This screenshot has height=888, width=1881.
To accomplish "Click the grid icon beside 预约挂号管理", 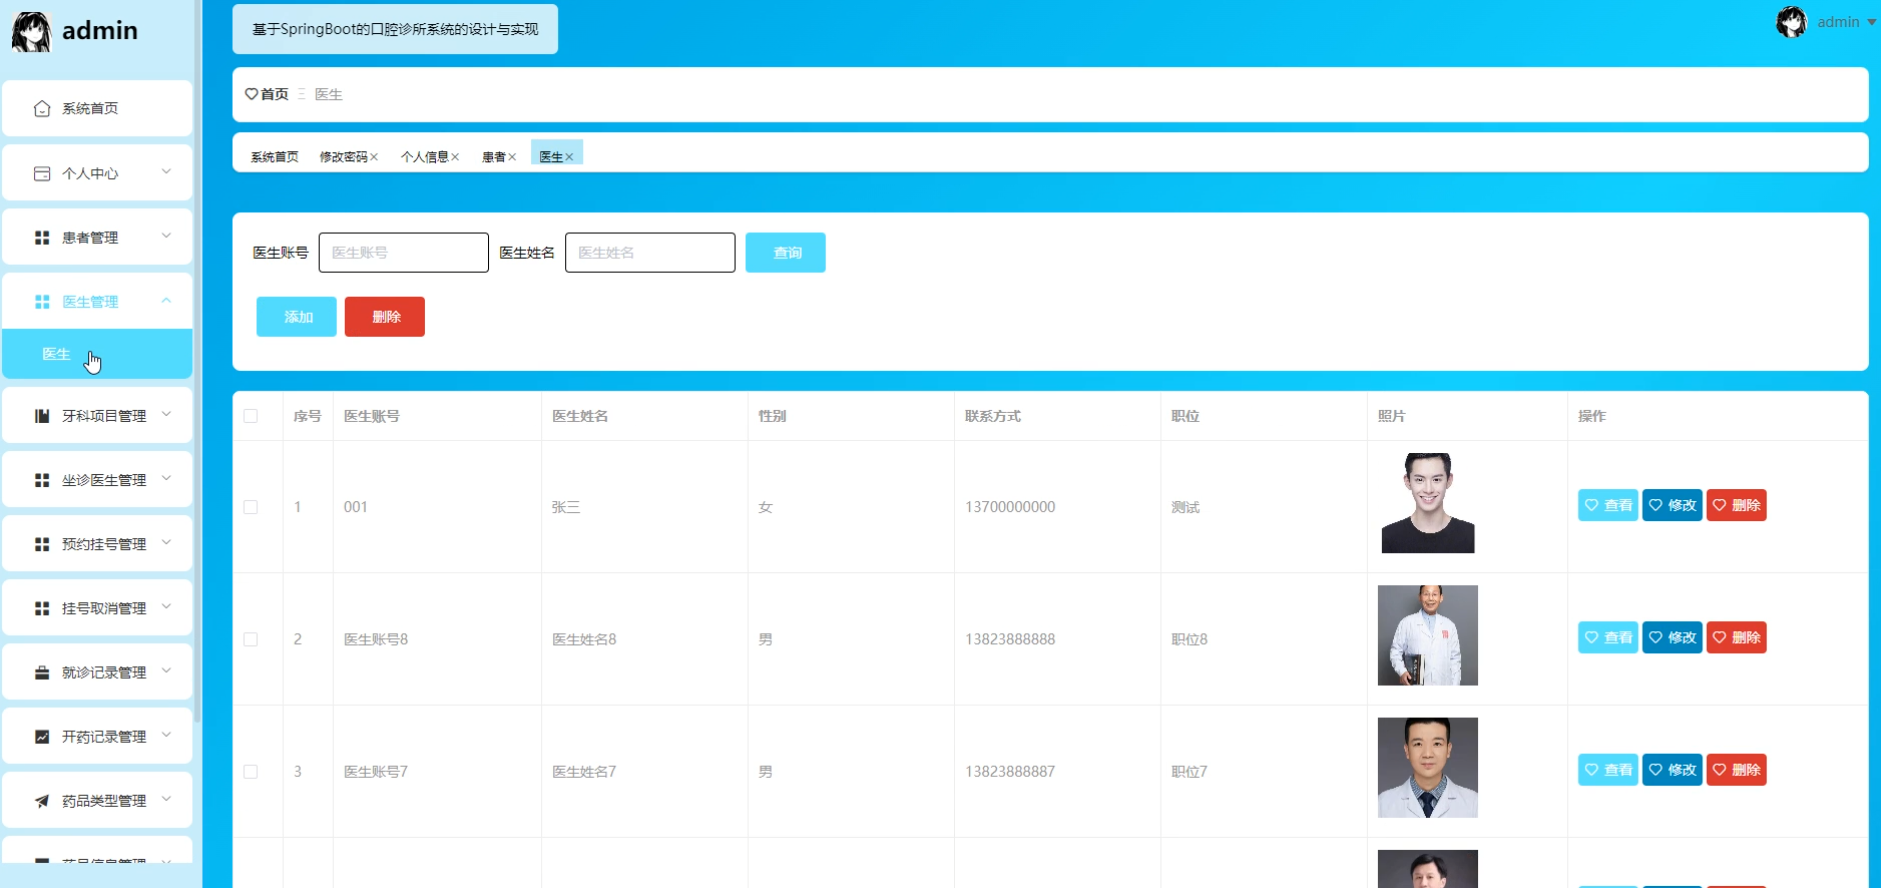I will point(42,544).
